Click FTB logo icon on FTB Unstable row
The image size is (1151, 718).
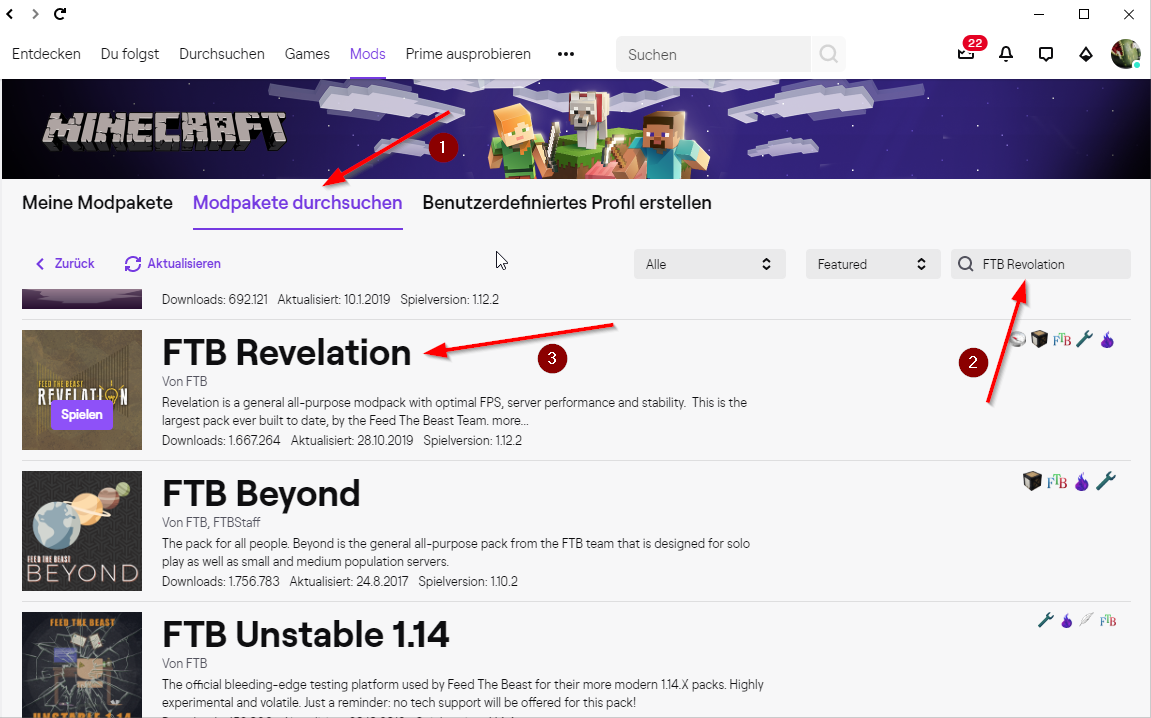pyautogui.click(x=1108, y=621)
